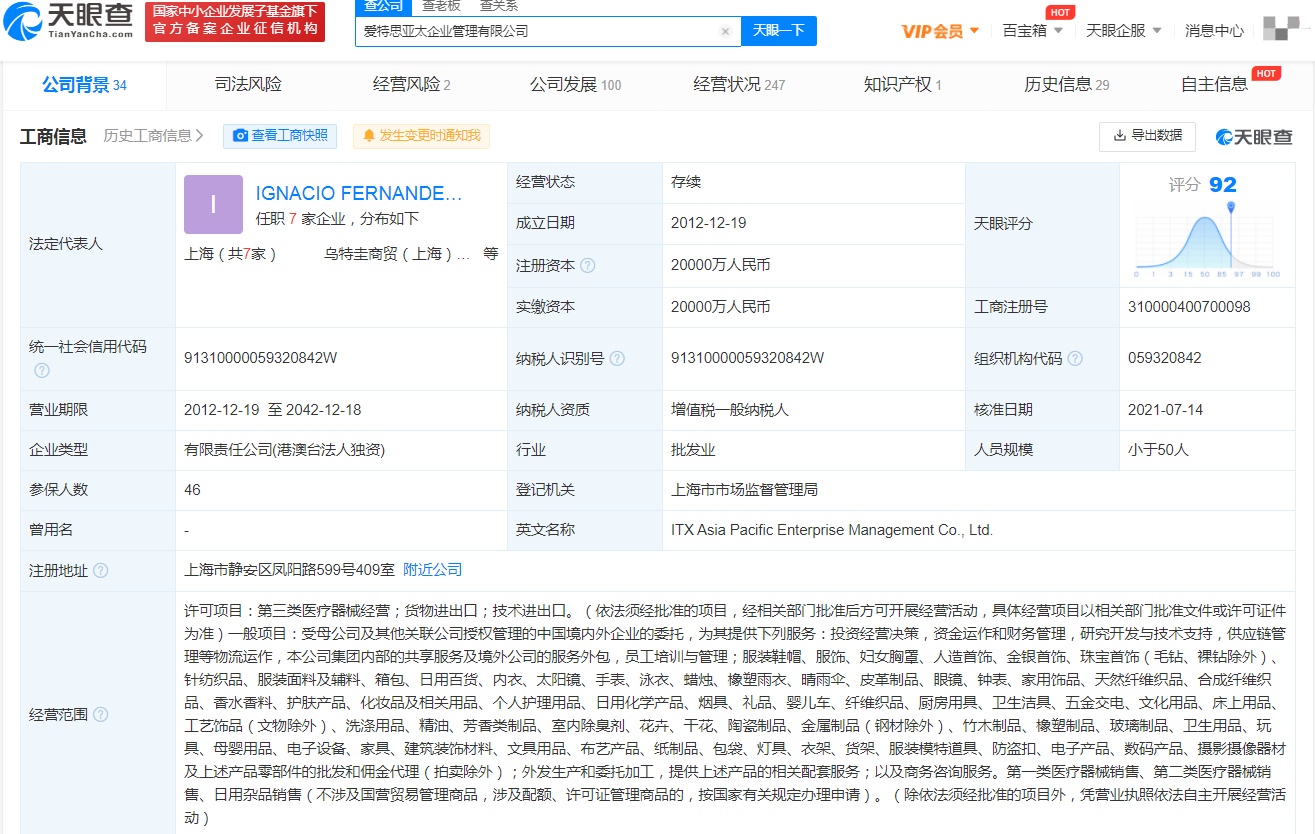This screenshot has width=1315, height=834.
Task: Click the credit code 91310000059320842W under 统一社会信用代码
Action: (x=261, y=357)
